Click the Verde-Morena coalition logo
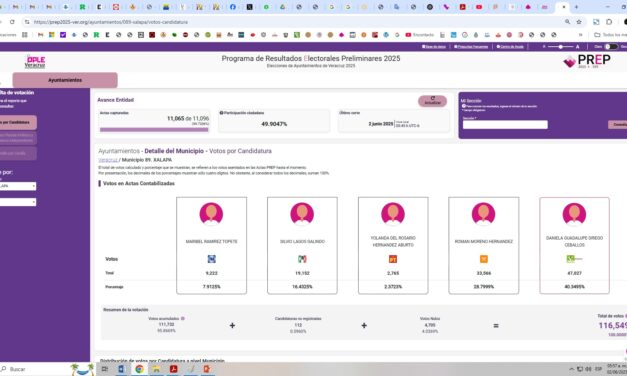The width and height of the screenshot is (627, 376). point(574,259)
